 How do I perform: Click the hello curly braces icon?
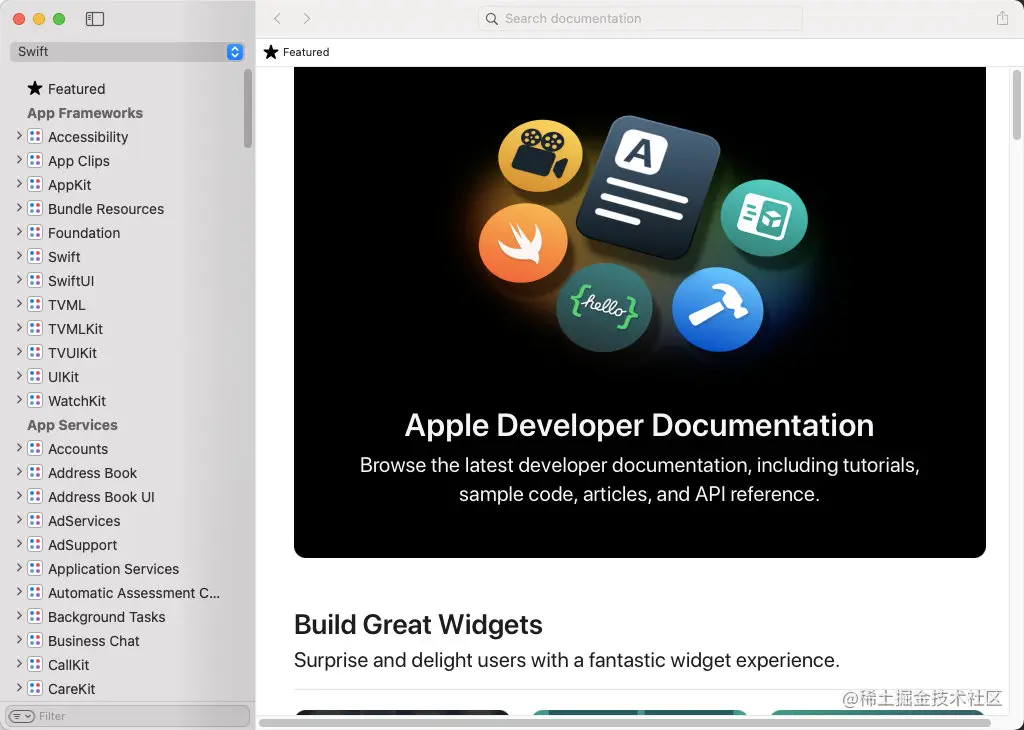click(x=604, y=307)
